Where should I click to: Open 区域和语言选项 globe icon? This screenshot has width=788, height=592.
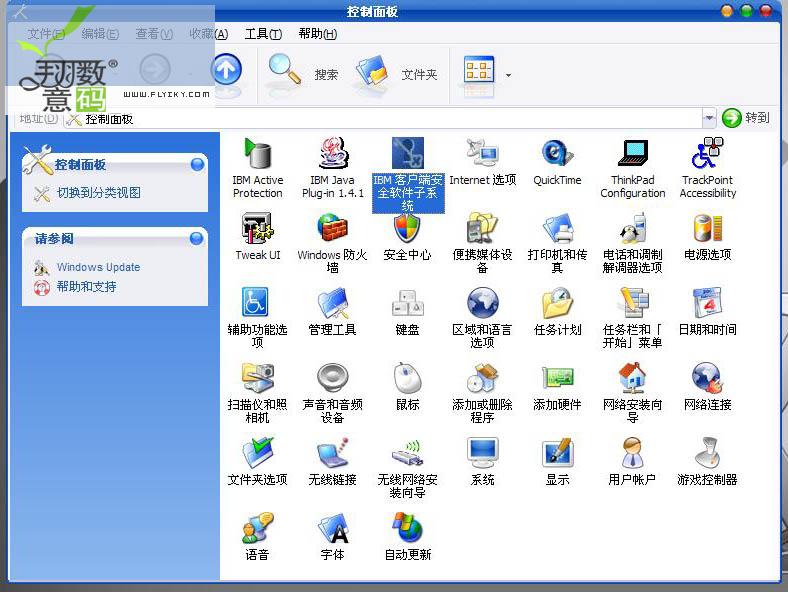tap(482, 303)
